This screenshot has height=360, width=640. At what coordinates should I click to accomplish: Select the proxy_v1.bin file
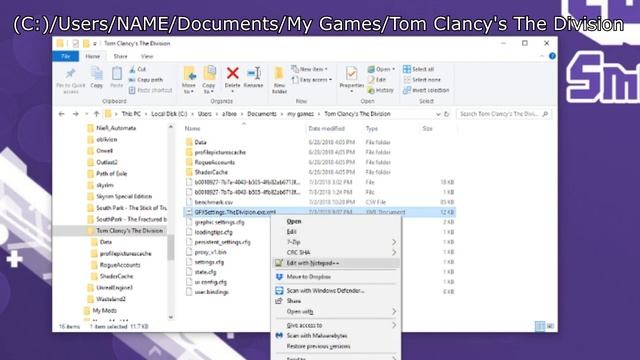(x=211, y=252)
